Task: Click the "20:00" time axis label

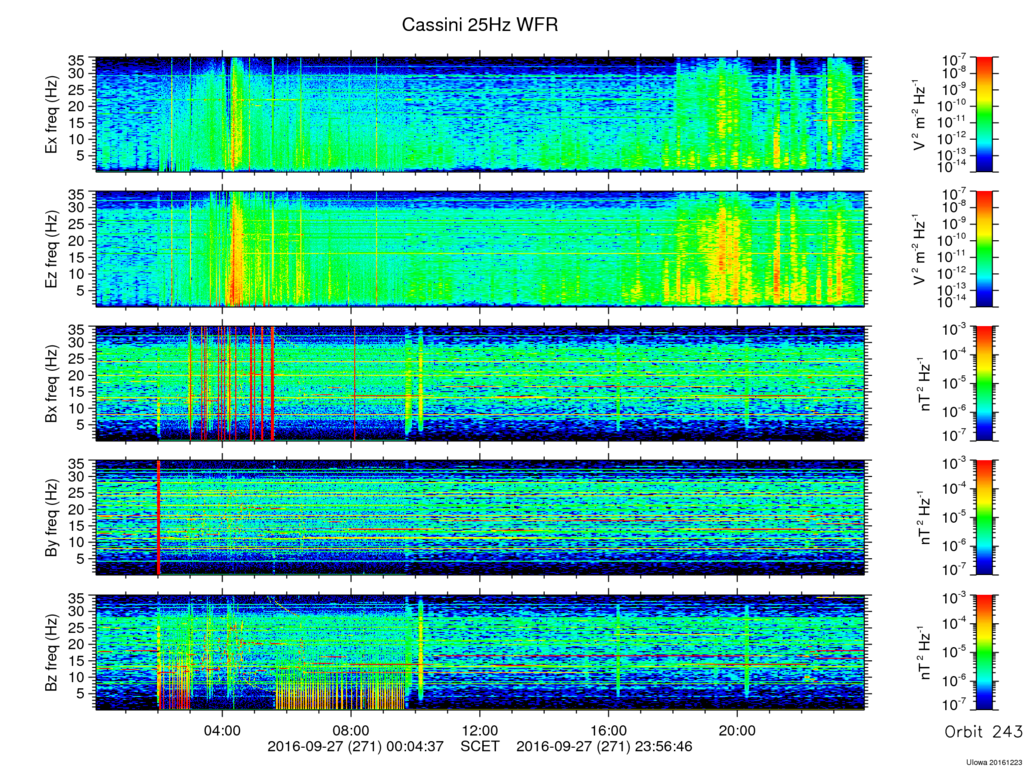Action: (x=737, y=730)
